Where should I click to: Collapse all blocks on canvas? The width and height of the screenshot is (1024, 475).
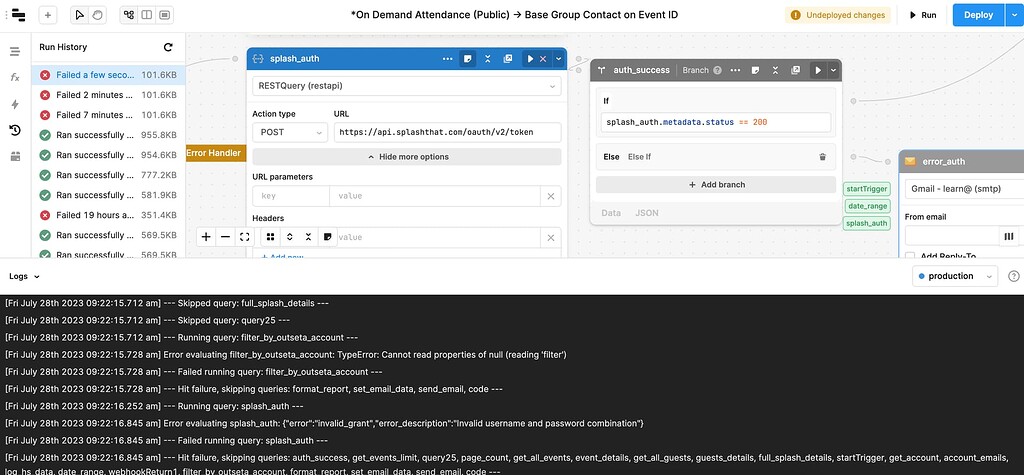point(308,237)
